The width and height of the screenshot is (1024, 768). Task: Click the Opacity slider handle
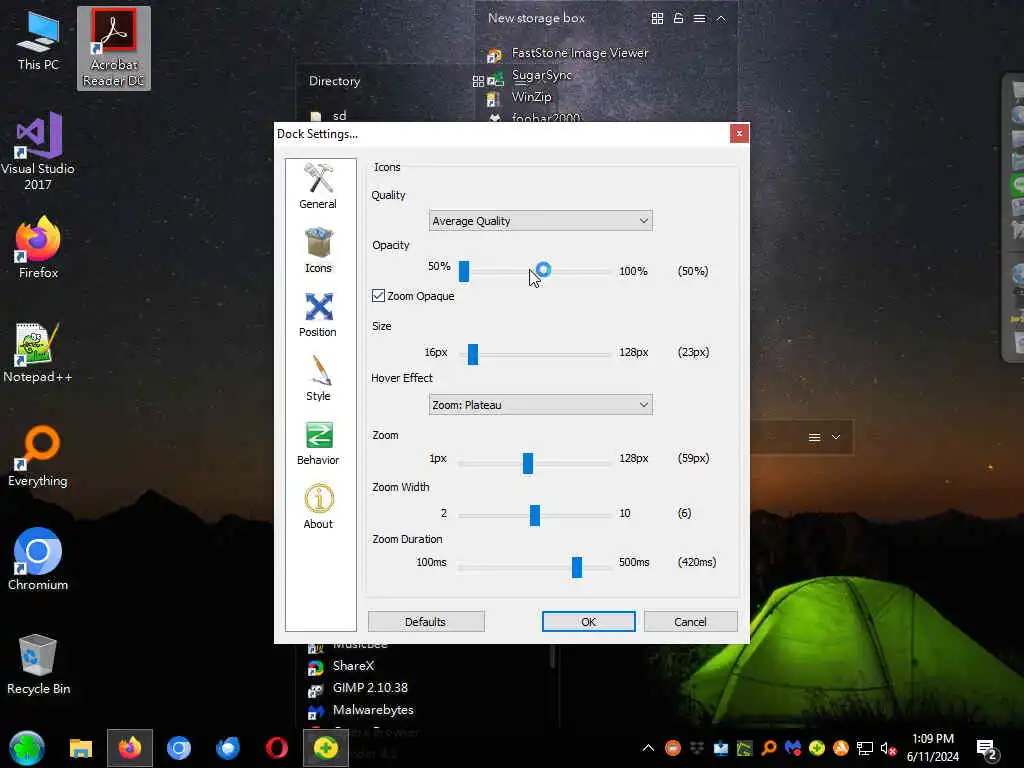pos(464,271)
